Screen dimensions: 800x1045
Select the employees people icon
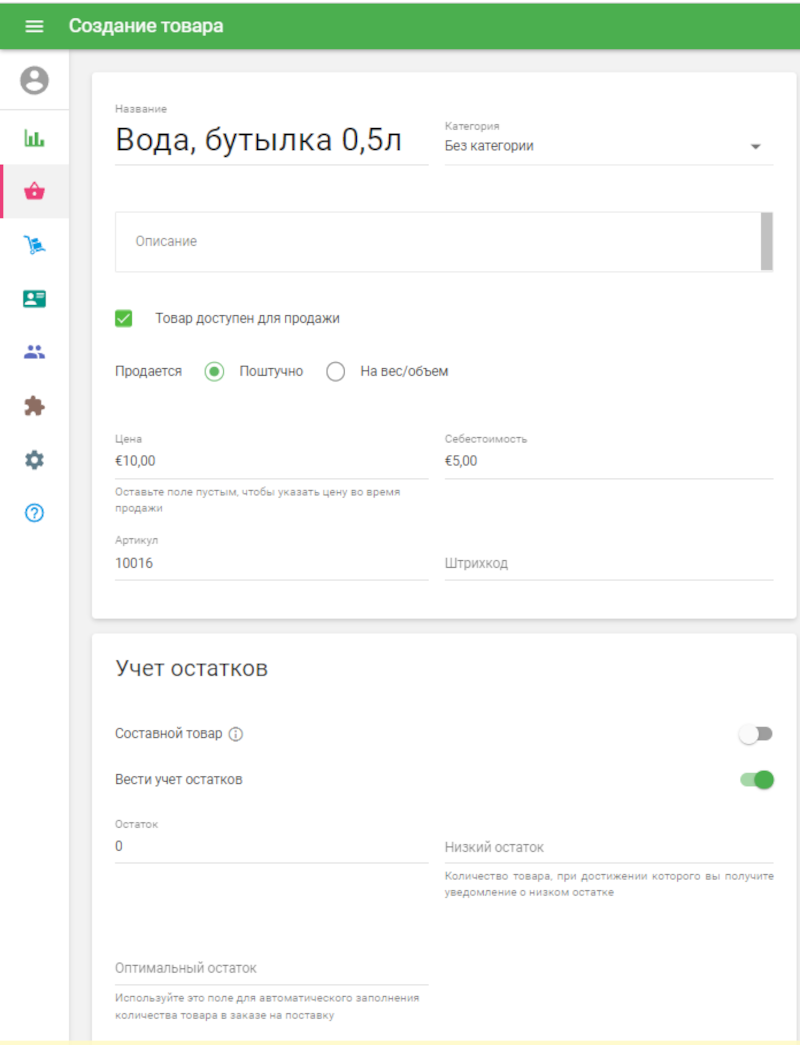33,351
